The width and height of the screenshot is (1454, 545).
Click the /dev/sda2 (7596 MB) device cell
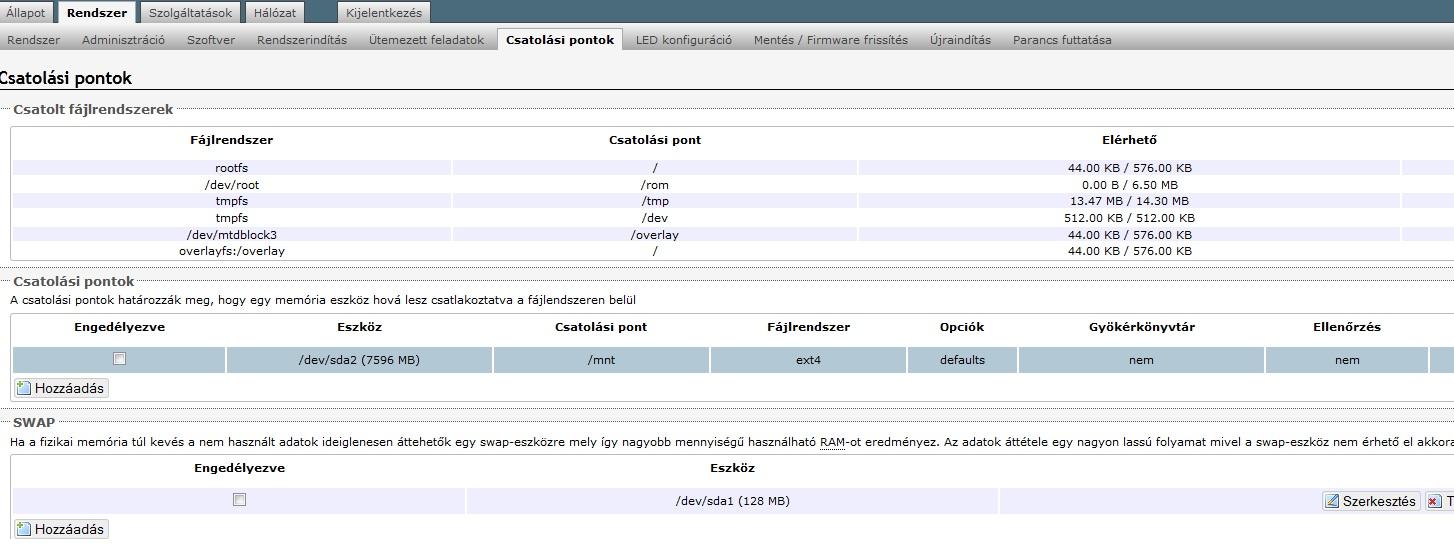click(x=359, y=360)
